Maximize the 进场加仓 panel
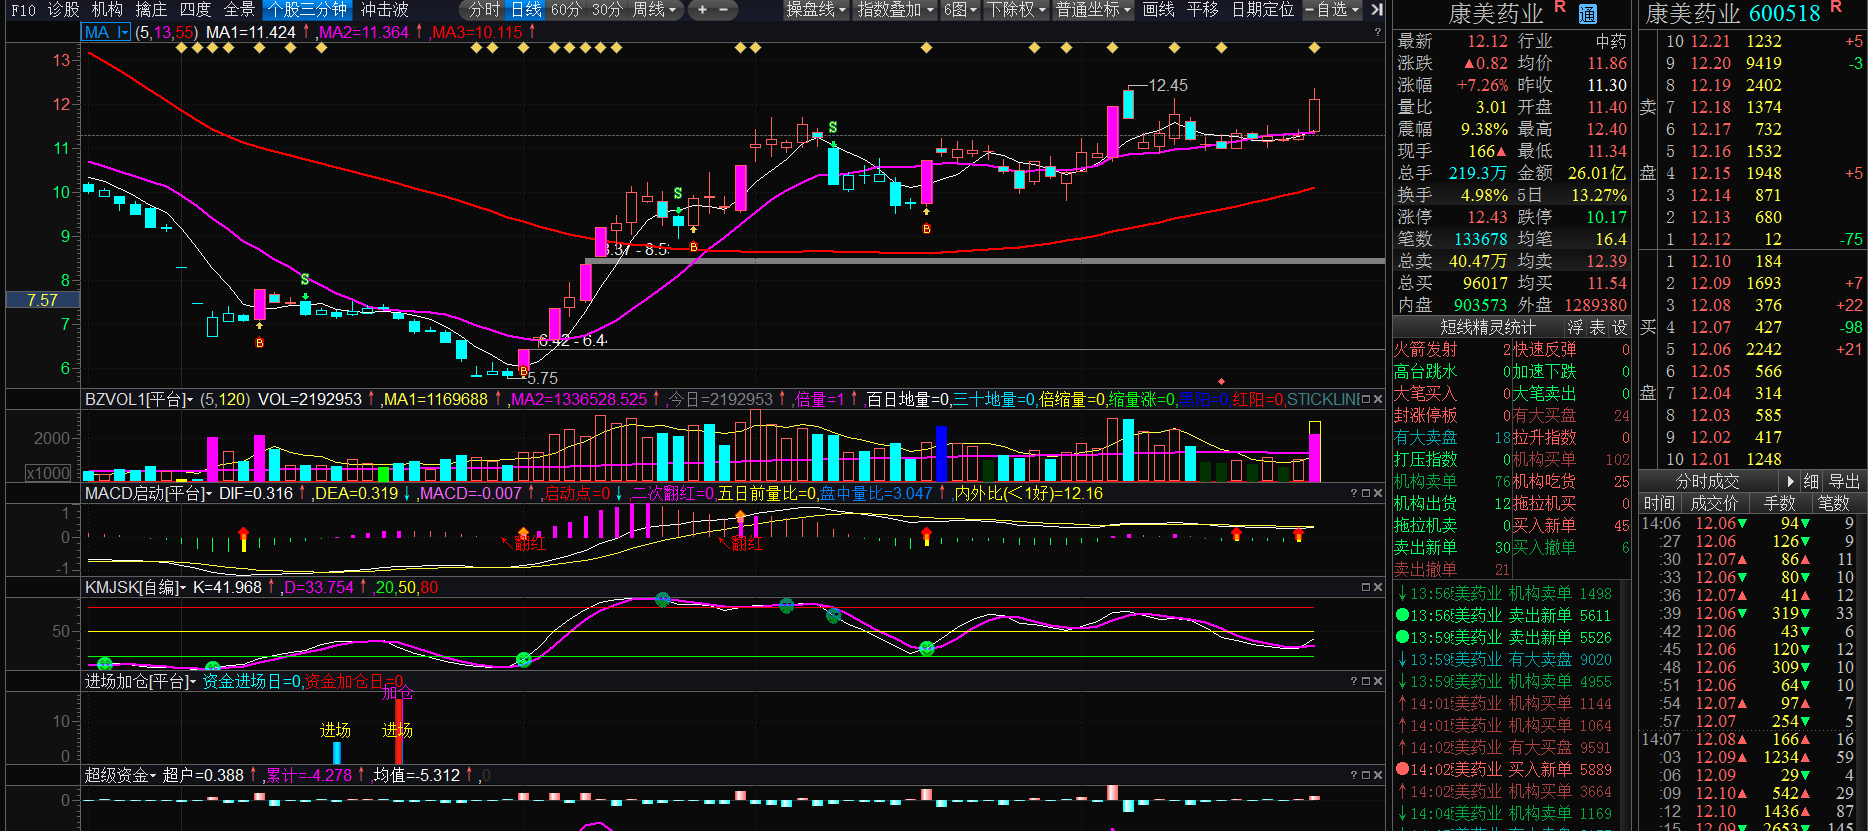This screenshot has width=1868, height=831. pos(1365,681)
